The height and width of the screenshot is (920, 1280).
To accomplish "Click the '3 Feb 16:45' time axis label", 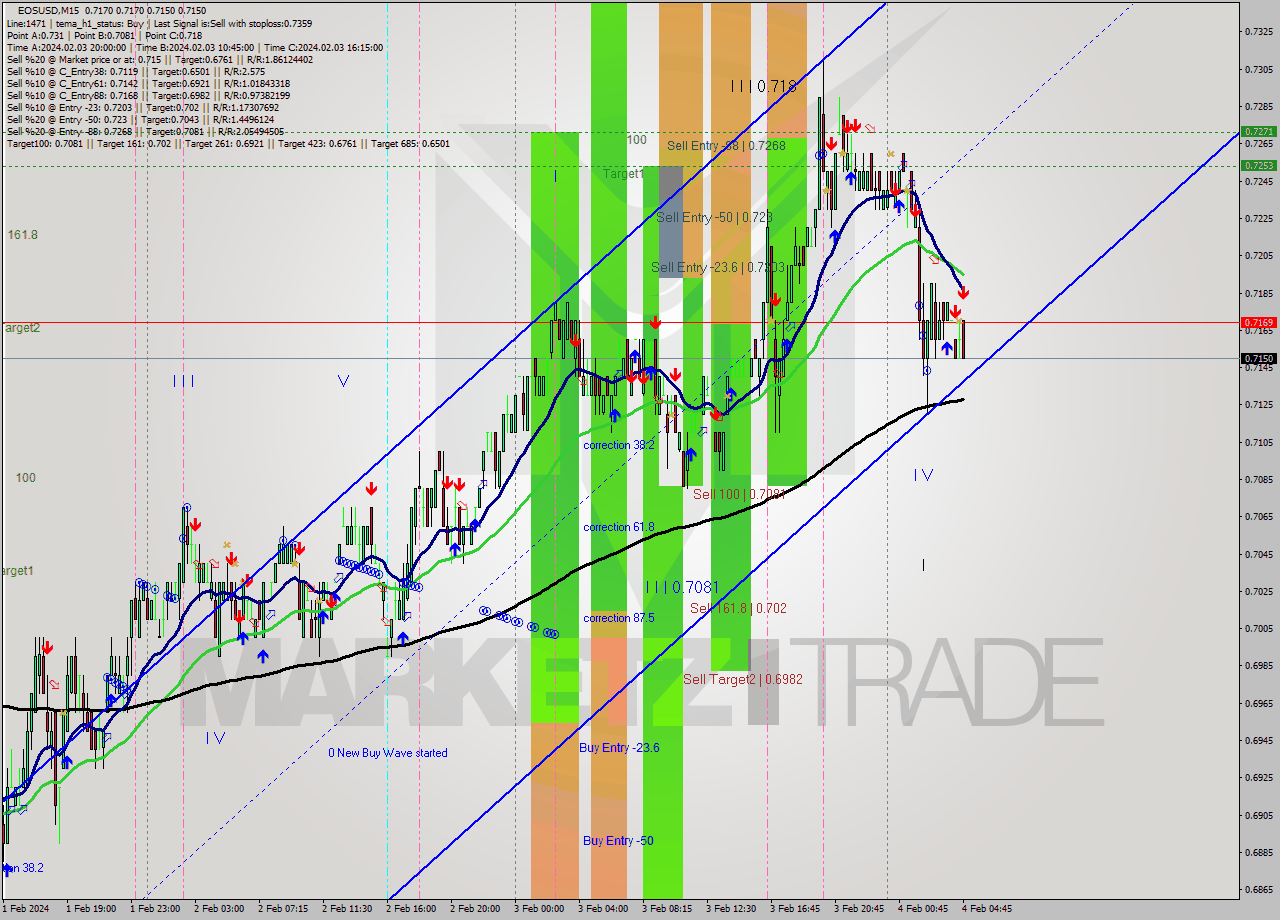I will pos(795,909).
